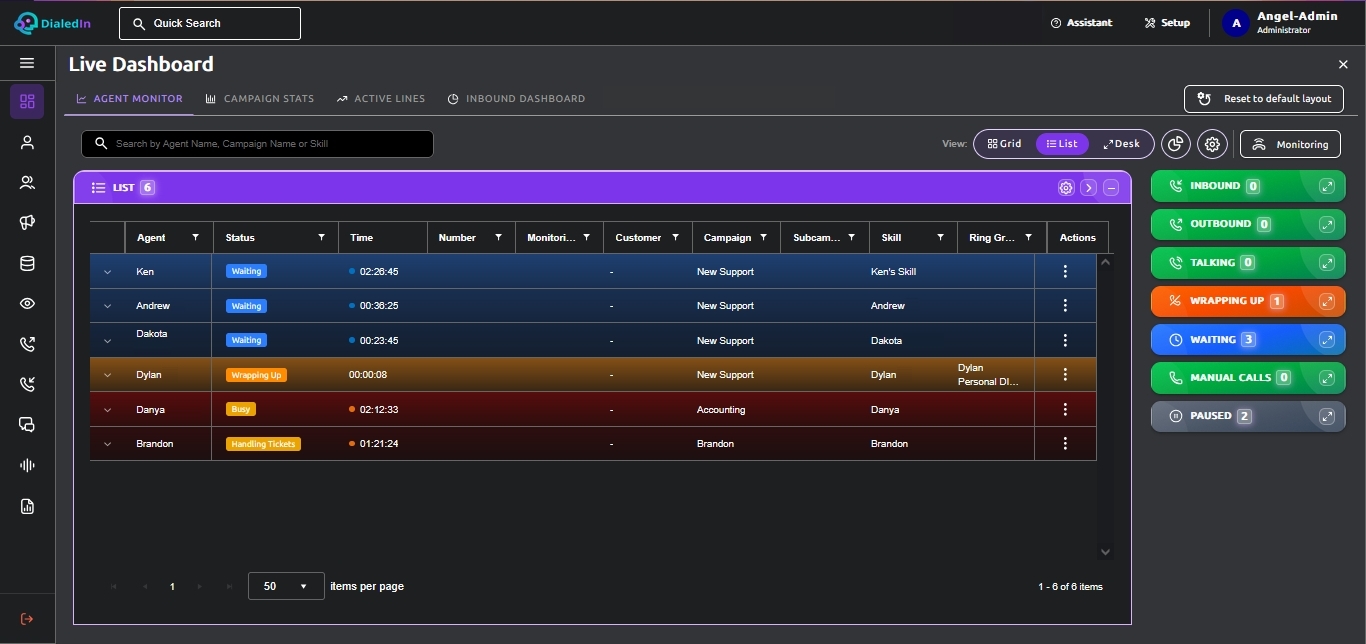Focus the Quick Search field
Image resolution: width=1366 pixels, height=644 pixels.
pyautogui.click(x=210, y=23)
